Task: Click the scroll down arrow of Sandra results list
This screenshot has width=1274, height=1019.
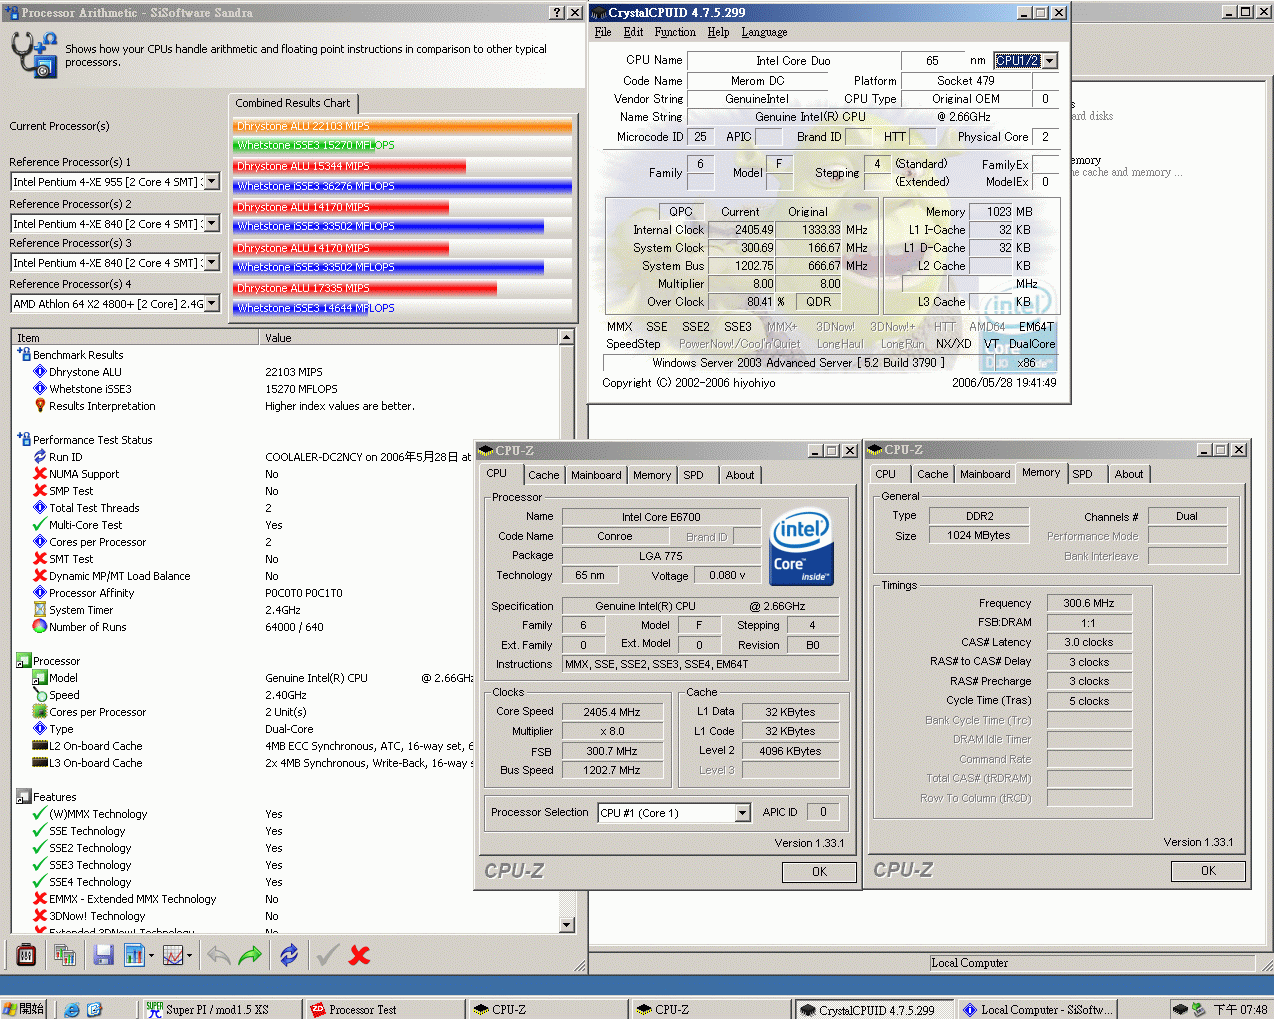Action: [x=567, y=925]
